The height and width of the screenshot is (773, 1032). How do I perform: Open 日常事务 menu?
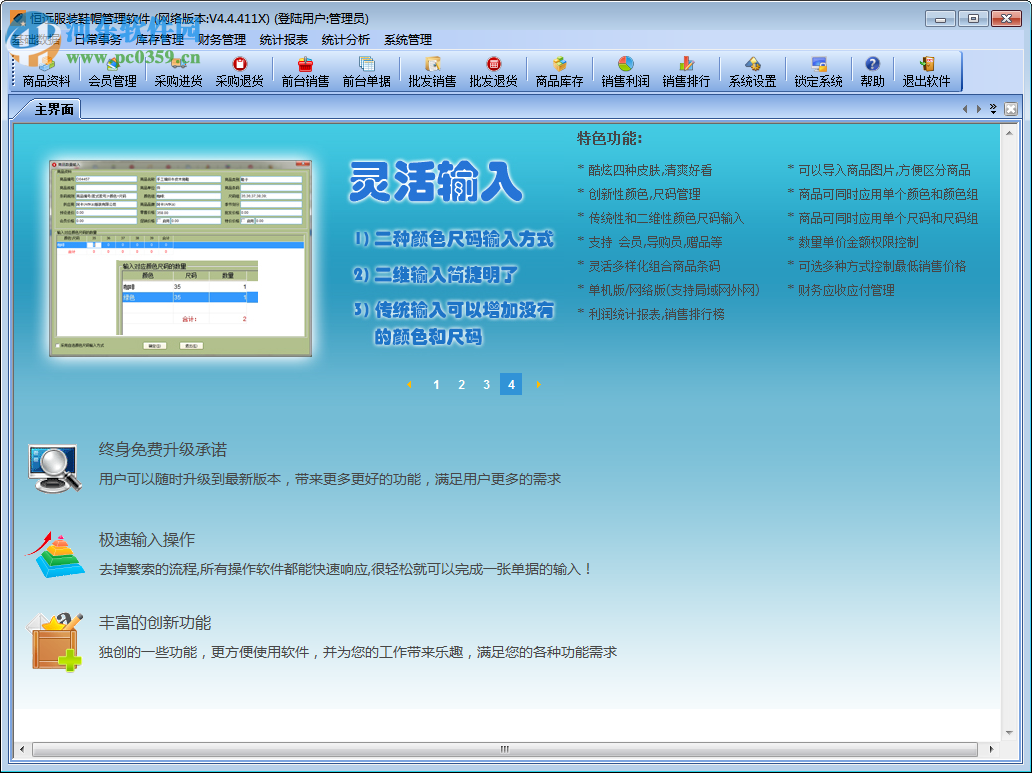point(97,40)
